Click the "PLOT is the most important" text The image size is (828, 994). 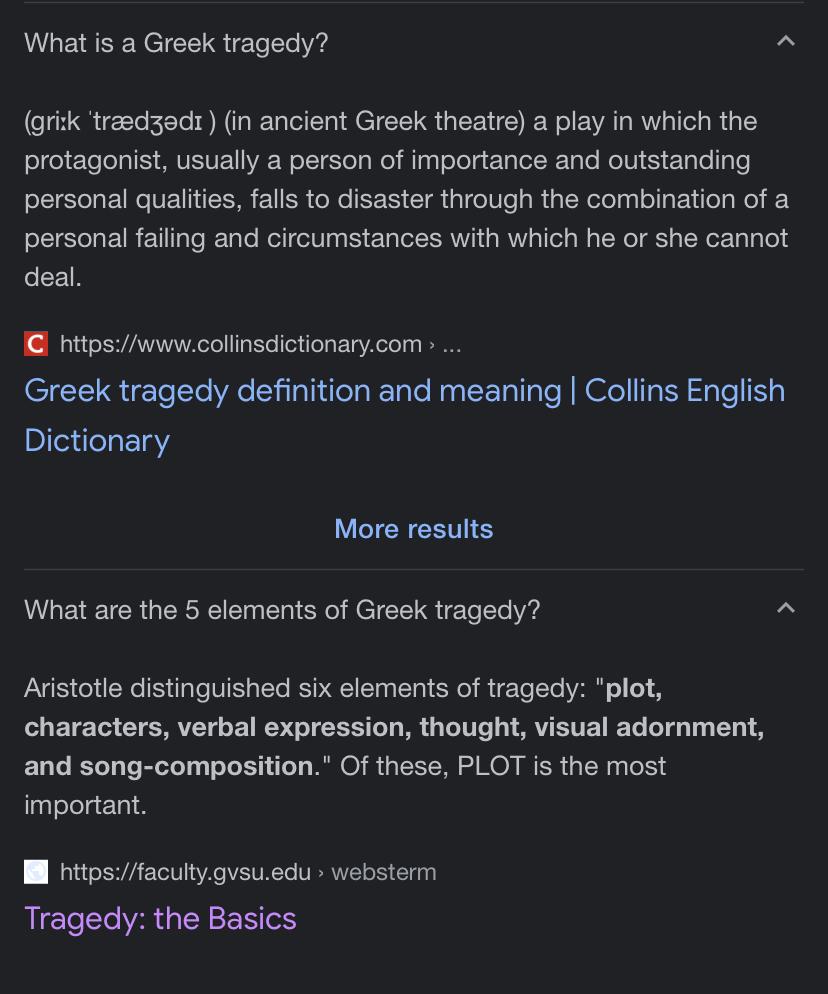pos(345,785)
